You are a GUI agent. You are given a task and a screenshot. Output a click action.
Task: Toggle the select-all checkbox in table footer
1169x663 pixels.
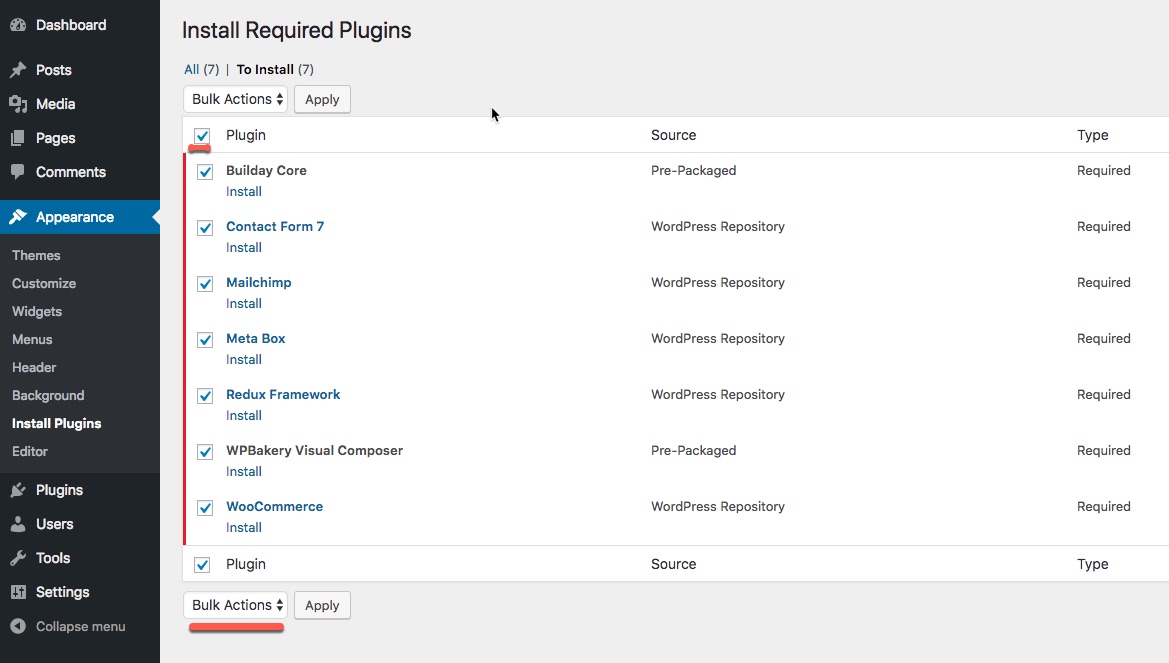(x=202, y=565)
